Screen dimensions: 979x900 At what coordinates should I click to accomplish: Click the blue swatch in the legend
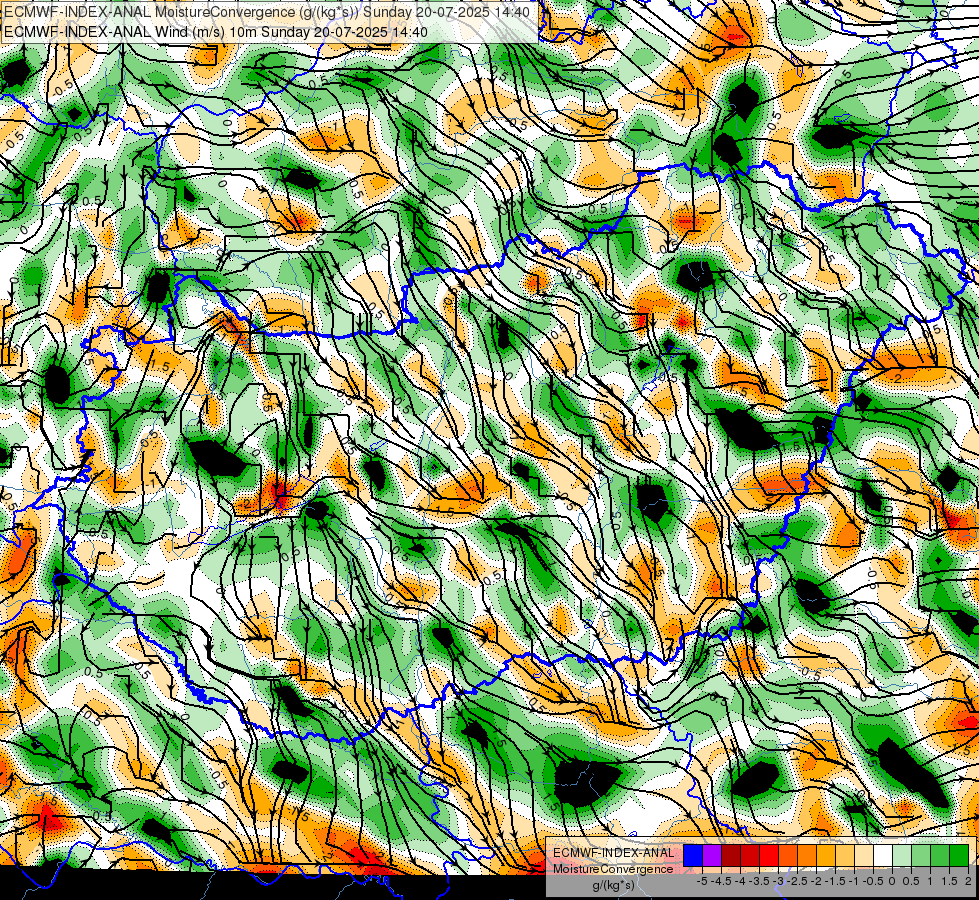coord(693,856)
